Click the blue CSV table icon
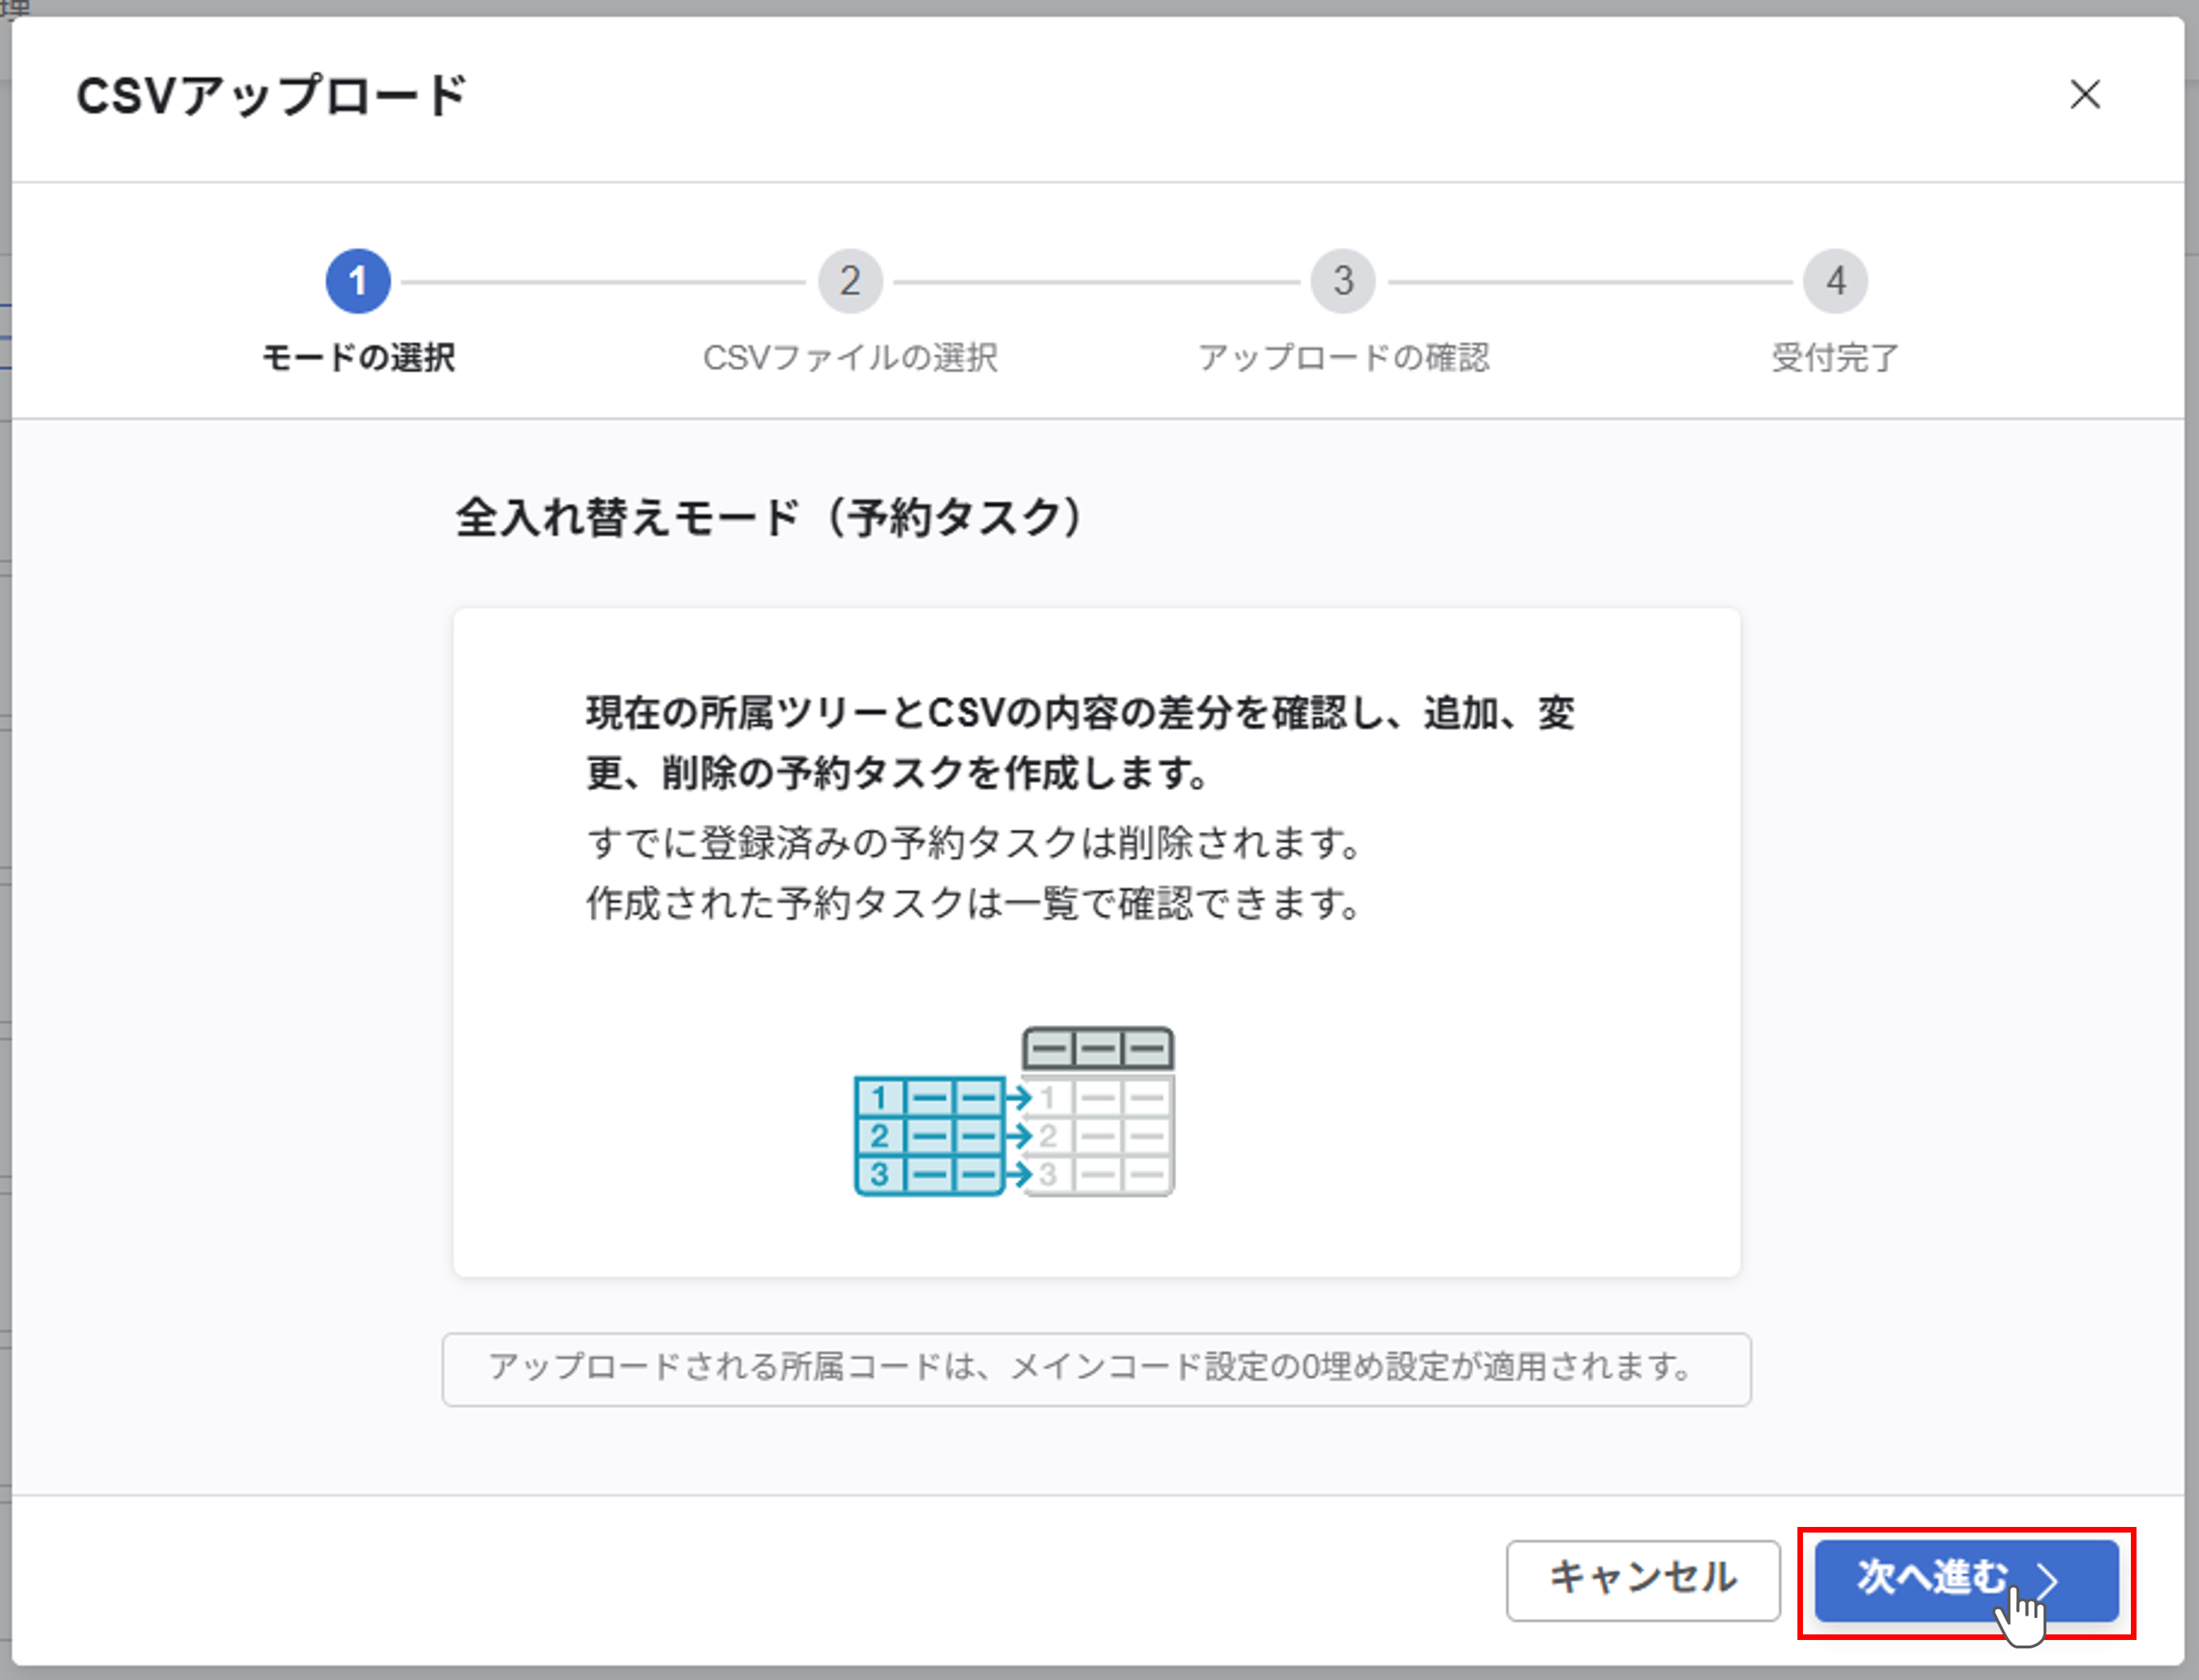 930,1136
